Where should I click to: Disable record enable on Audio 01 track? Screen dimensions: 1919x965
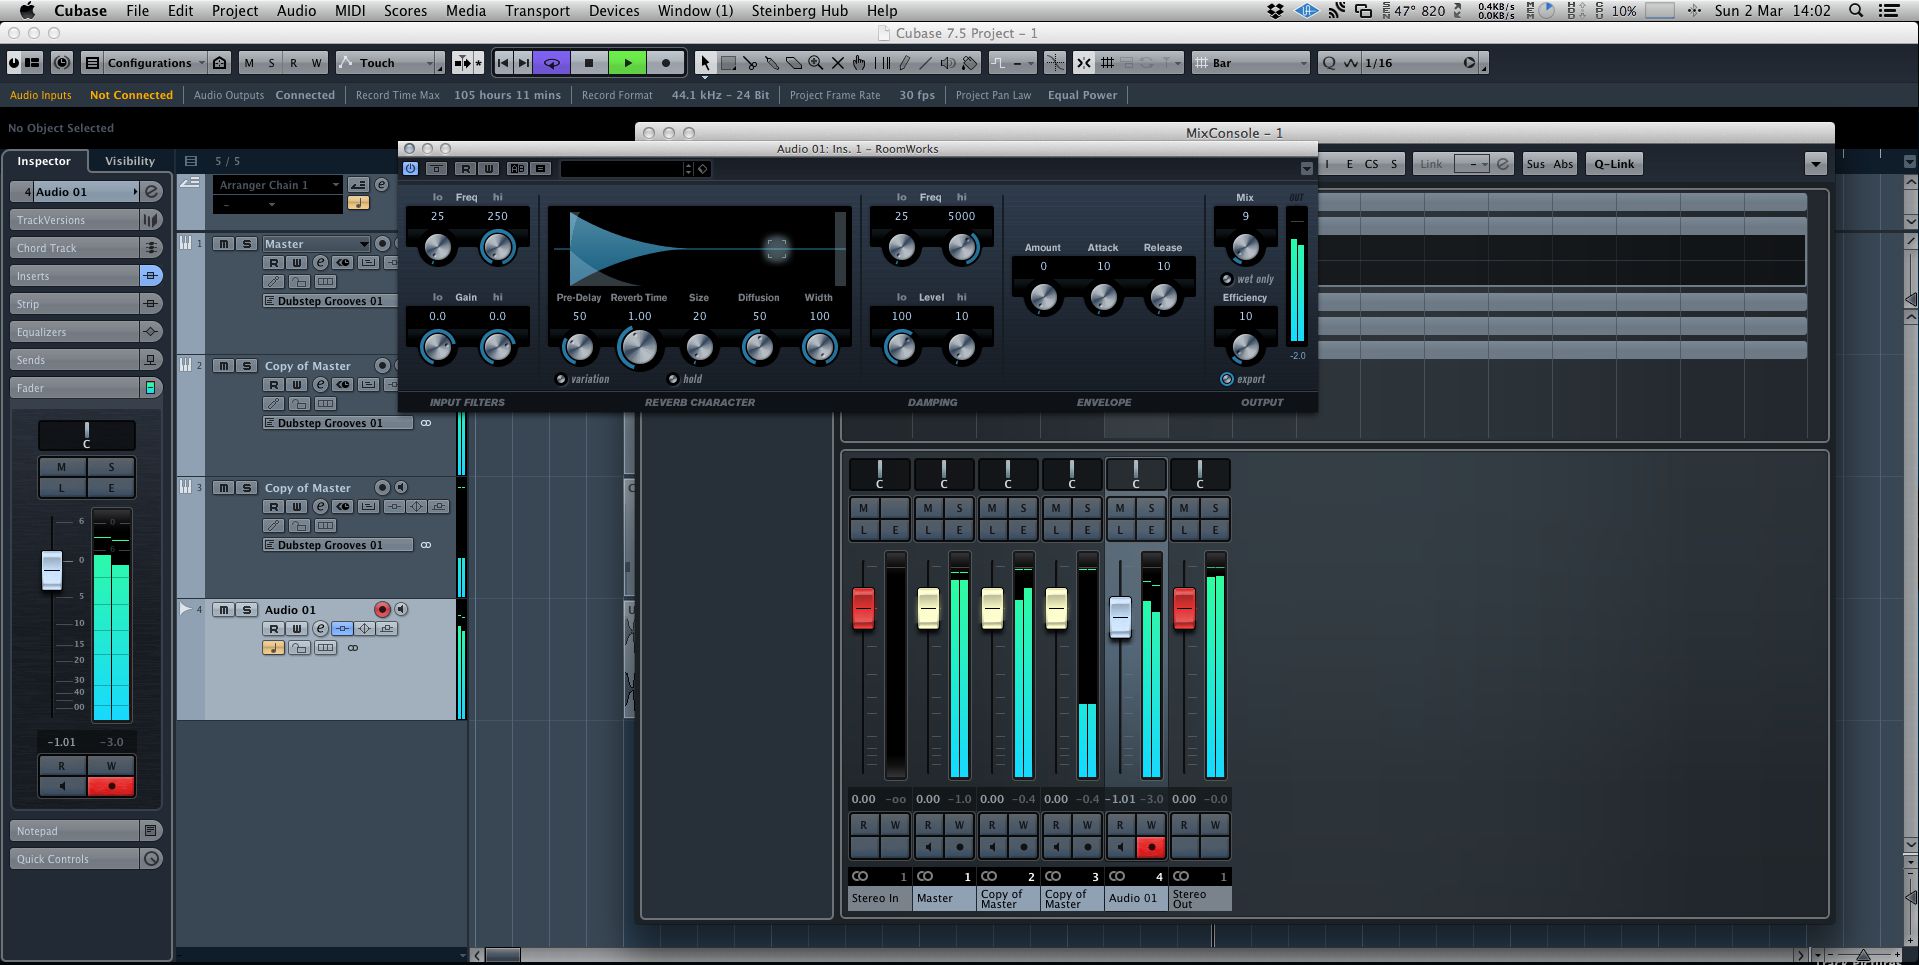pos(382,609)
